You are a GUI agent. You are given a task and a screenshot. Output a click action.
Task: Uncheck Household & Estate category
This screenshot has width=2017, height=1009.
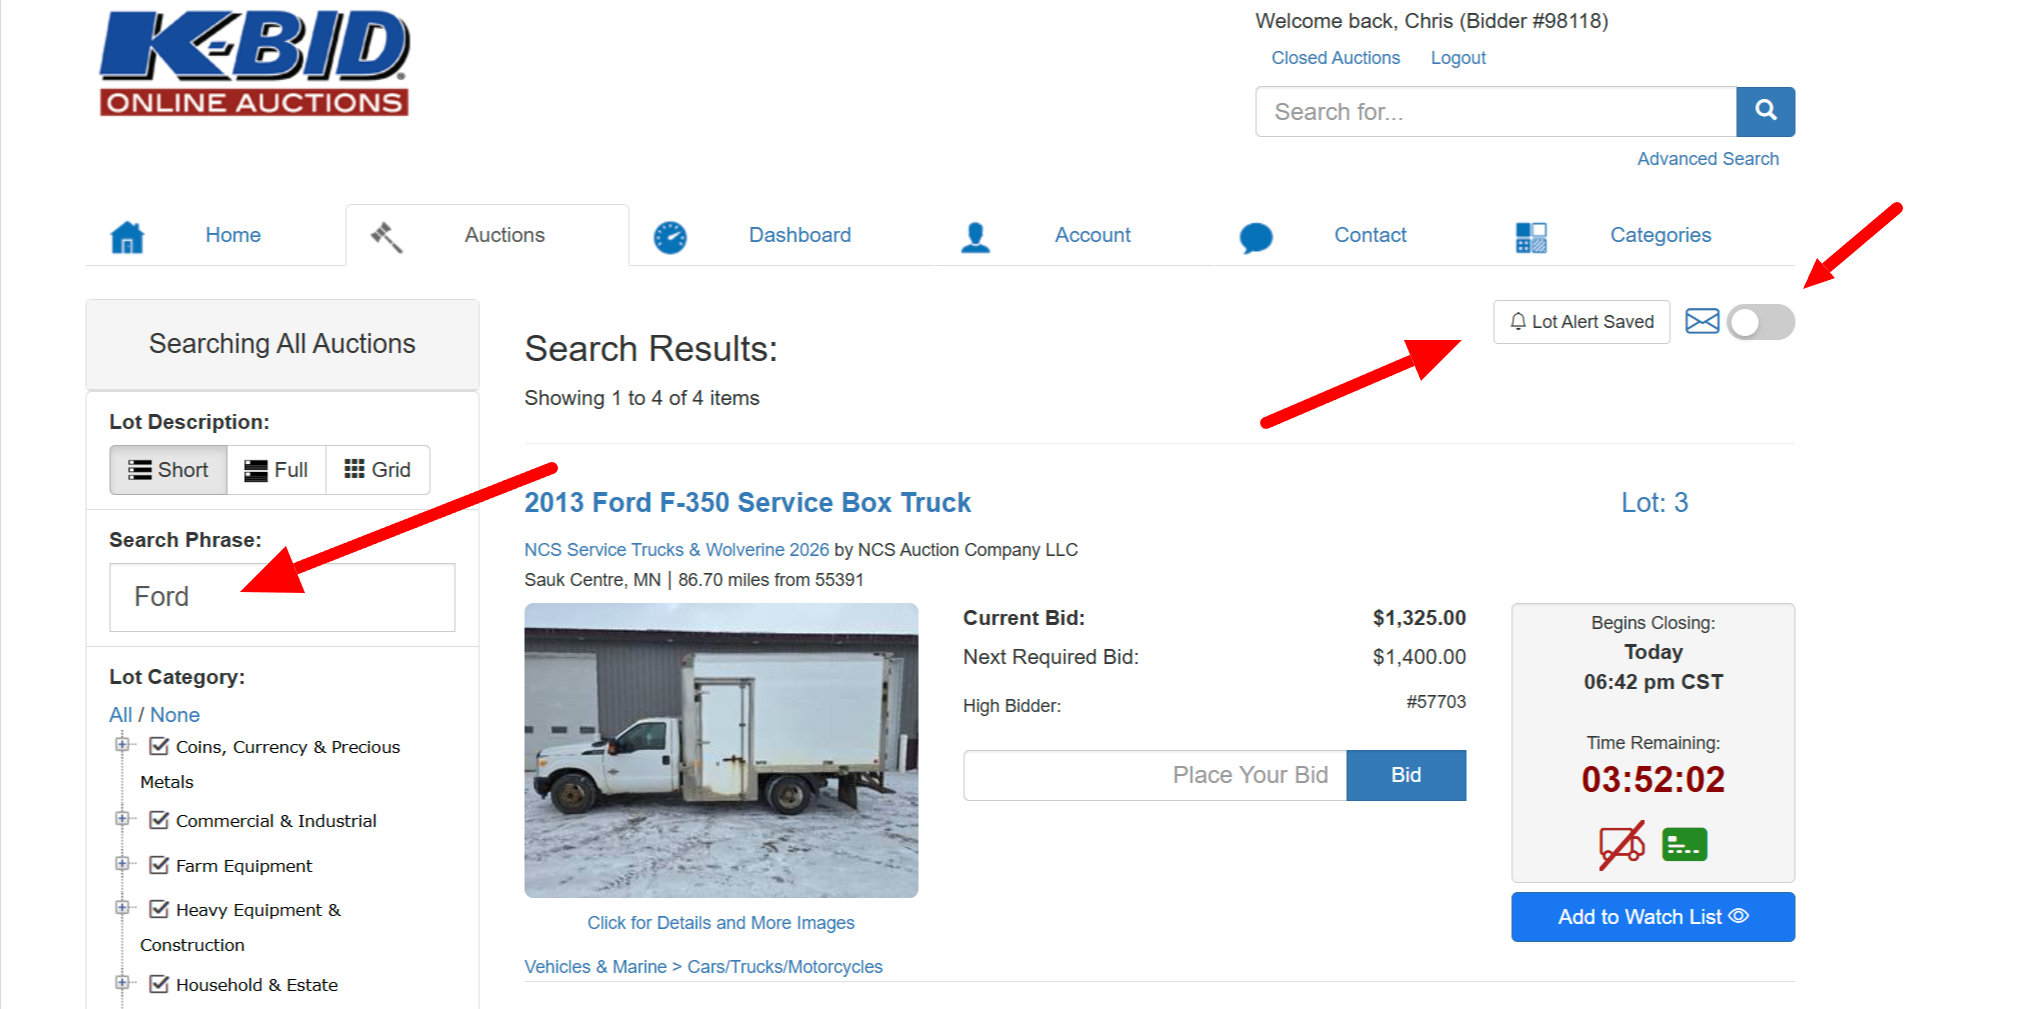tap(158, 984)
